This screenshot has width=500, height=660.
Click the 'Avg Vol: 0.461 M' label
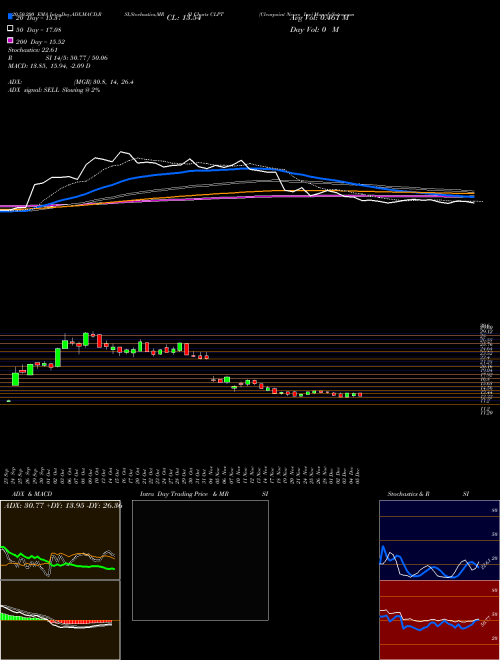click(x=319, y=18)
